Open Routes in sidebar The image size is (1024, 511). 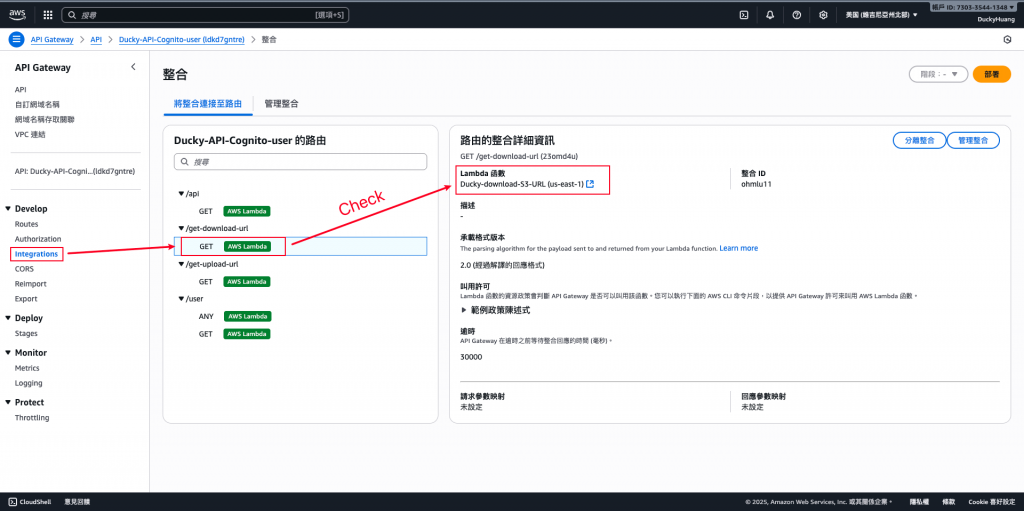[x=27, y=224]
